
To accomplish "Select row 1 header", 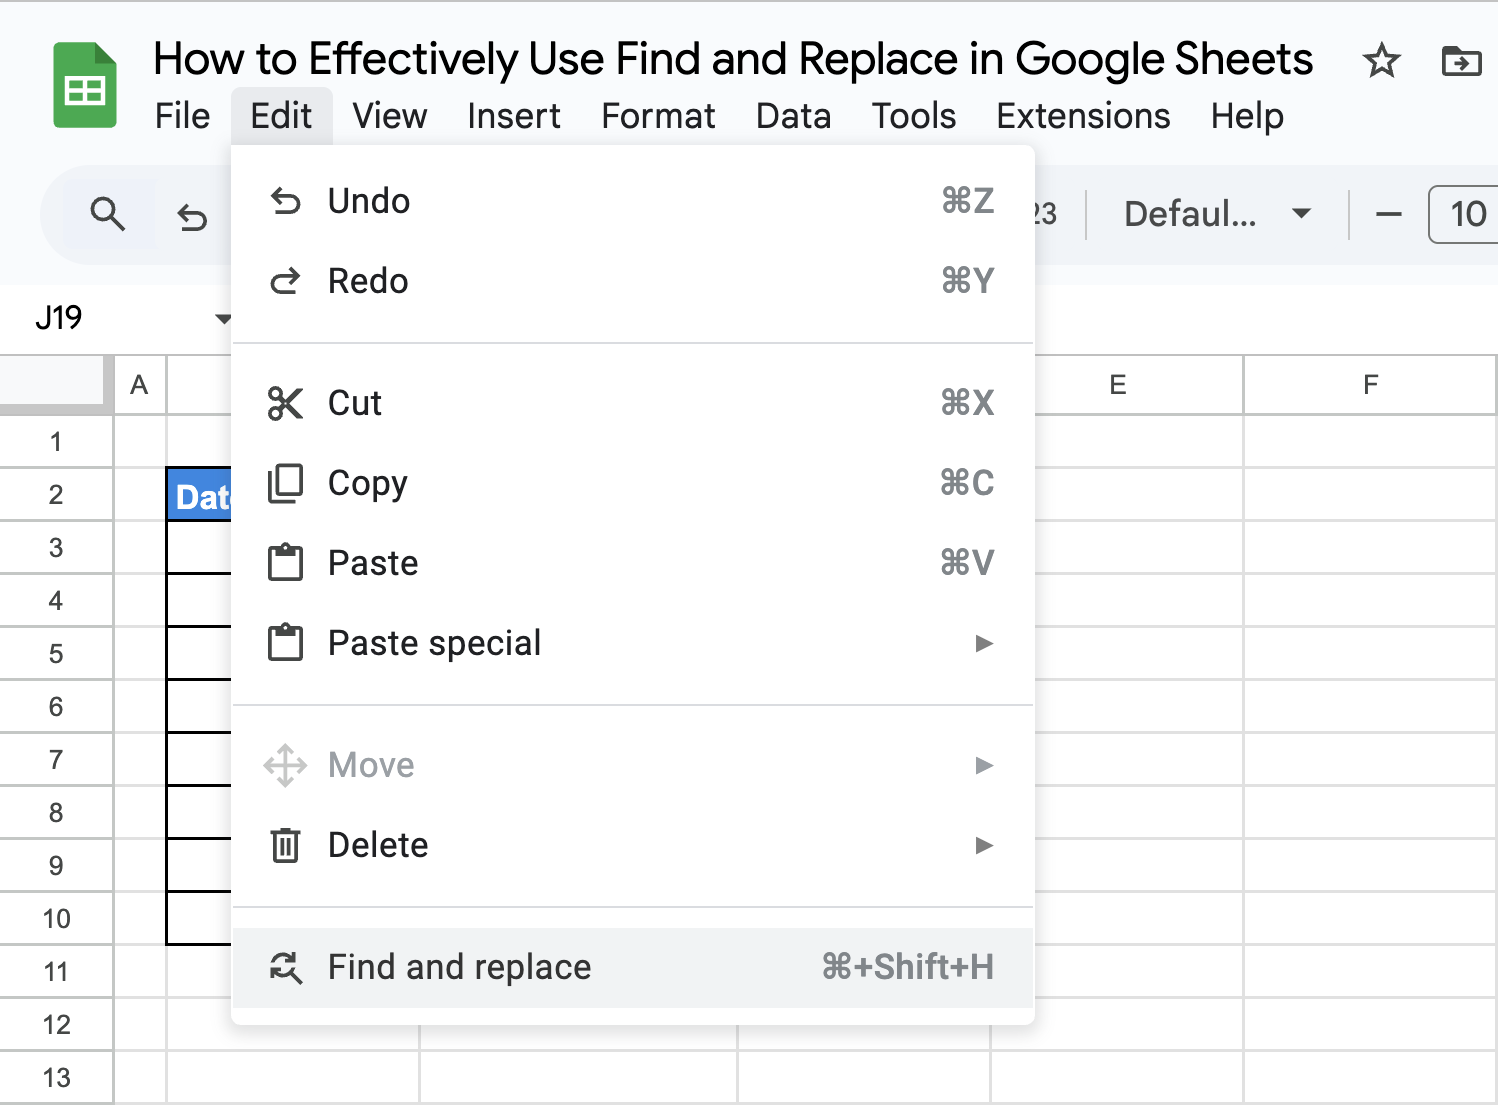I will (x=56, y=441).
